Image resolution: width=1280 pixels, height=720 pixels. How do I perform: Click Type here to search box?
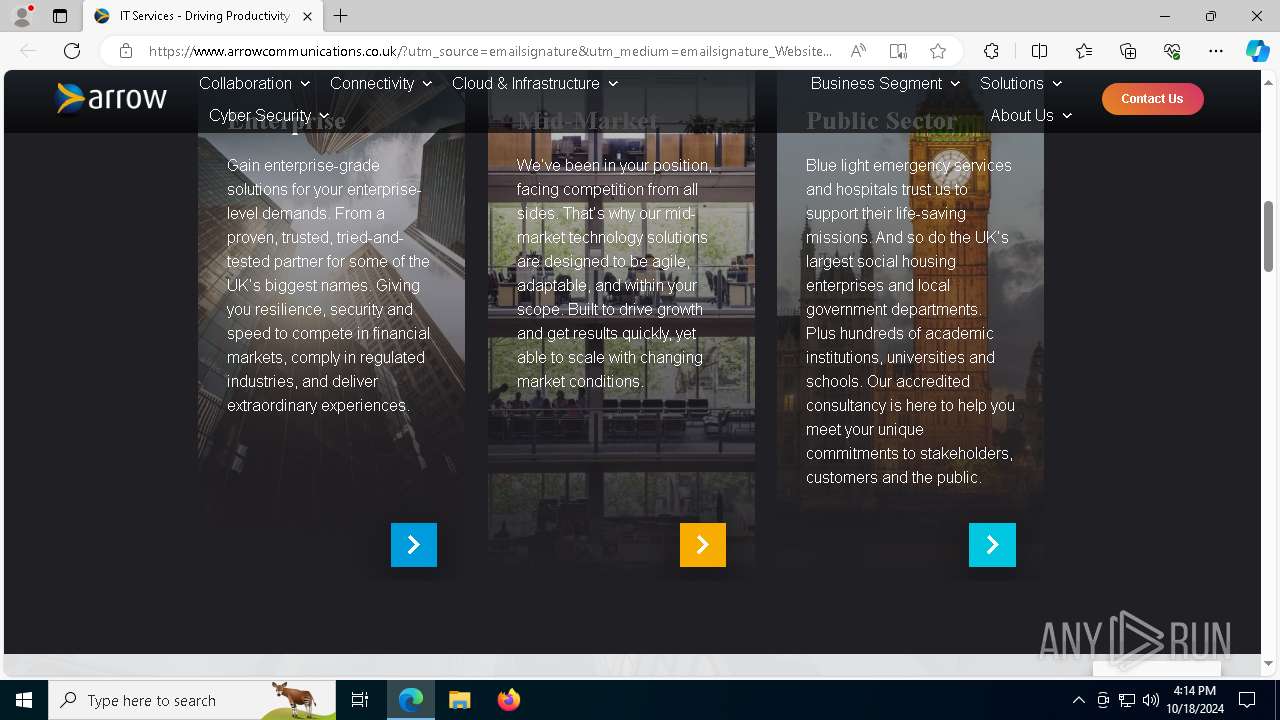(x=192, y=700)
